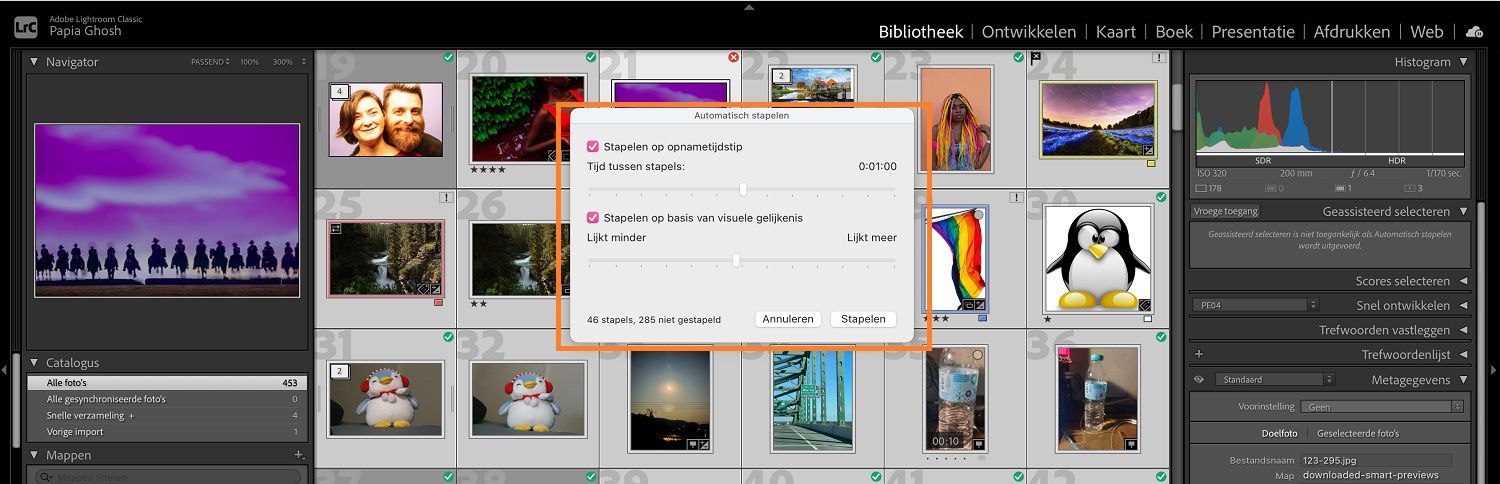Hide the top module panel with arrow
Image resolution: width=1500 pixels, height=484 pixels.
pyautogui.click(x=749, y=6)
